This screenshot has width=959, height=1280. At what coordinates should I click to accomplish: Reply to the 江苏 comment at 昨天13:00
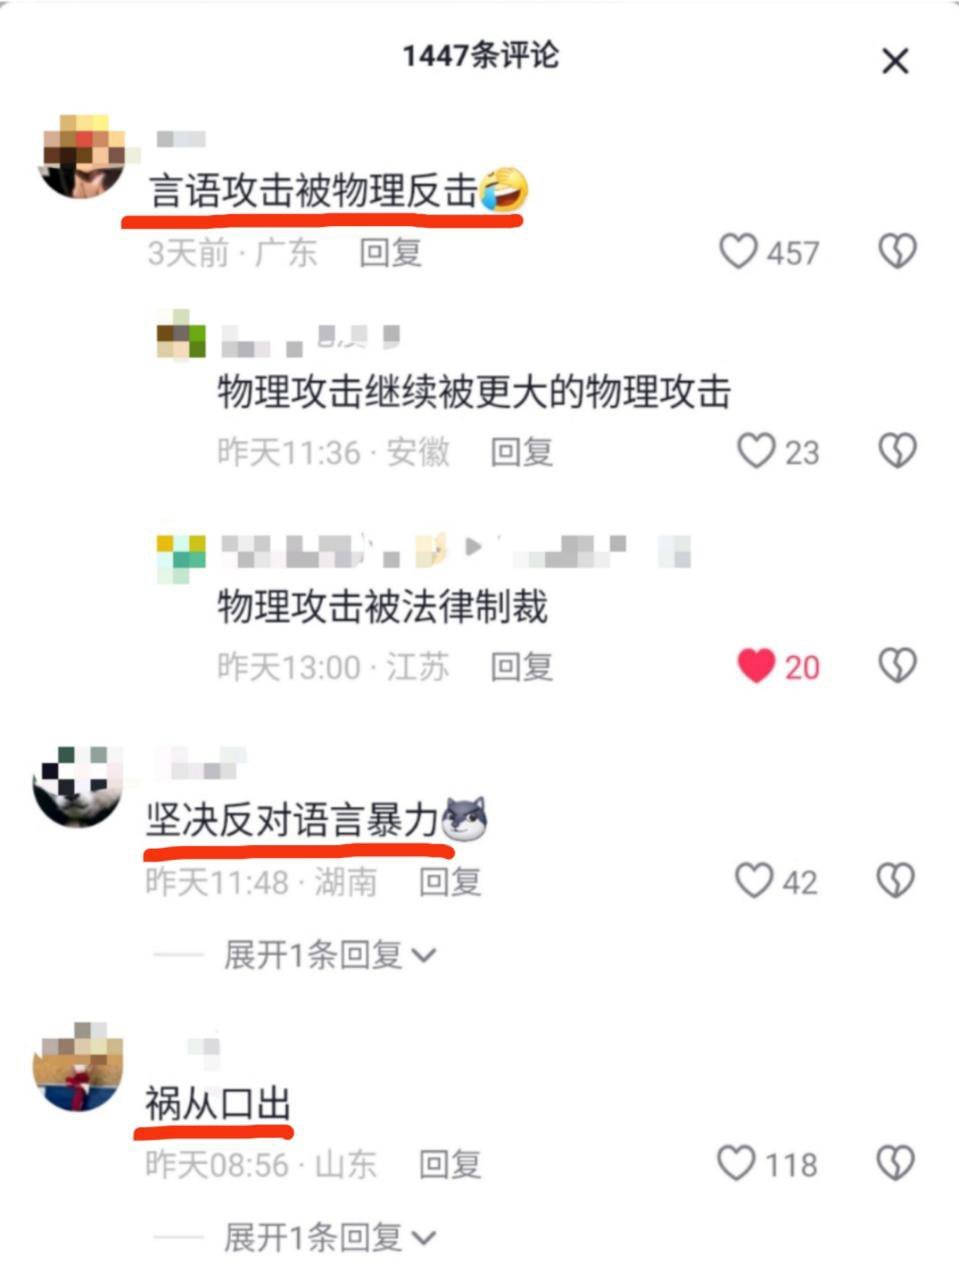[x=521, y=666]
